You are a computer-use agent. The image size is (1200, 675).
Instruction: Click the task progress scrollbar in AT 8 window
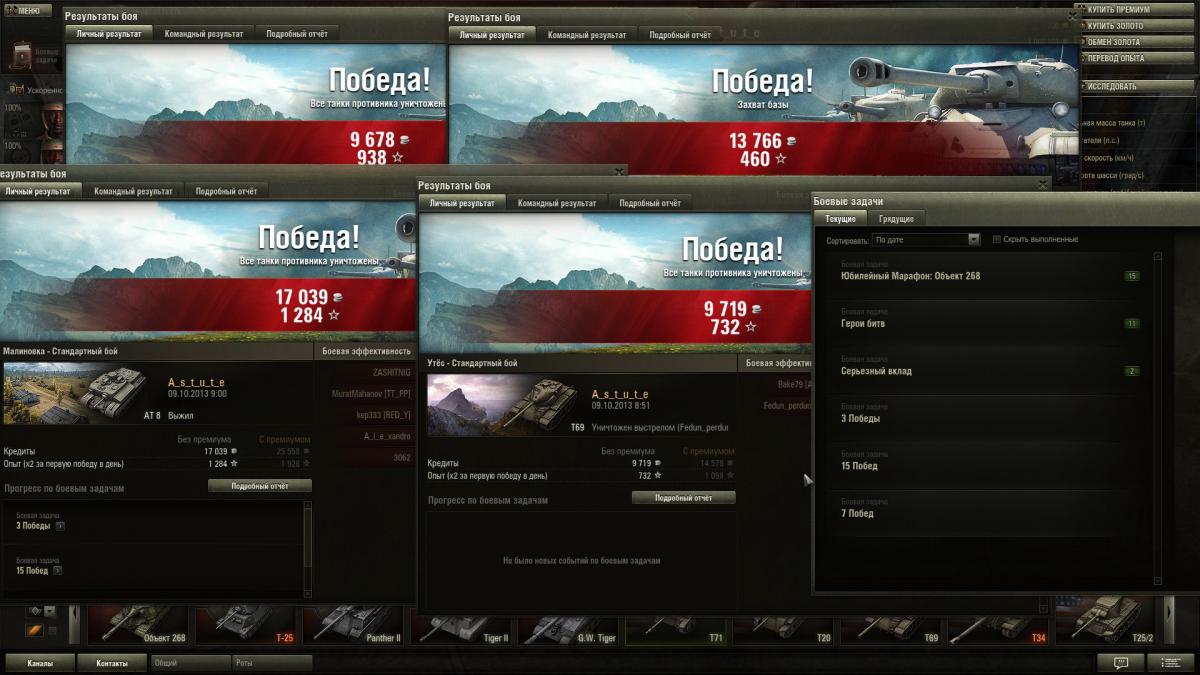click(x=308, y=550)
